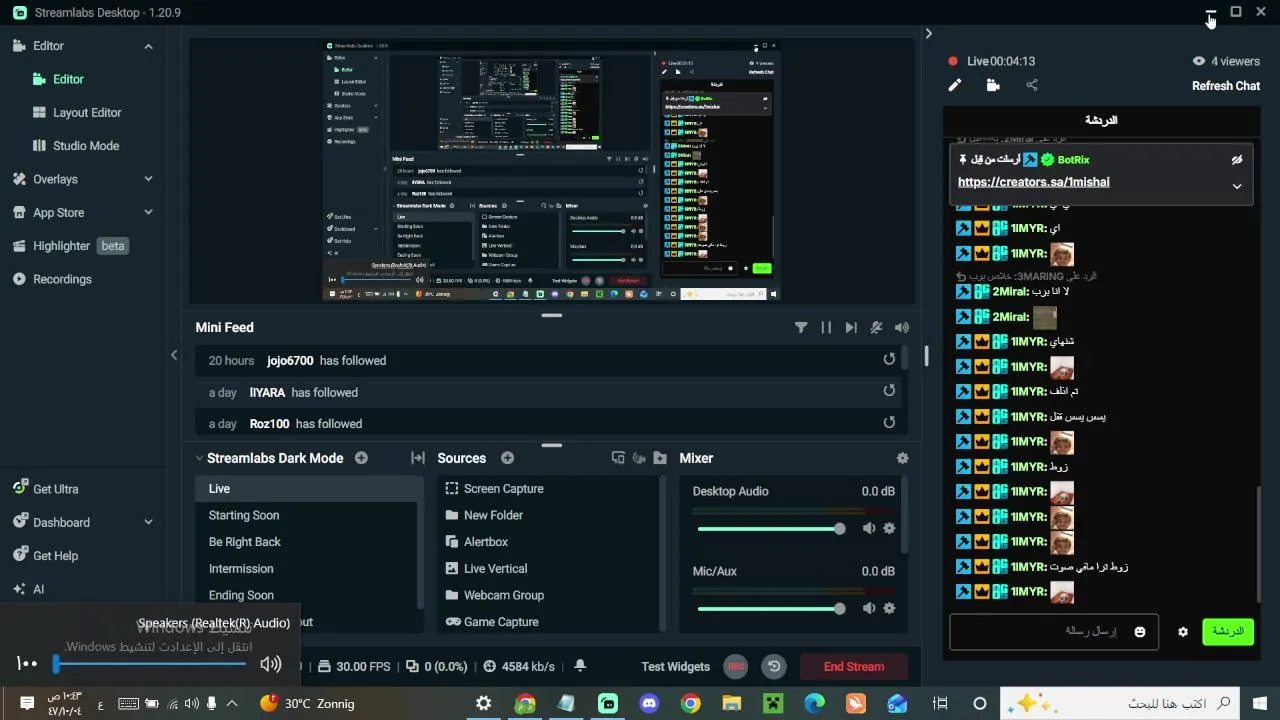Start recording with REC button

click(x=736, y=666)
